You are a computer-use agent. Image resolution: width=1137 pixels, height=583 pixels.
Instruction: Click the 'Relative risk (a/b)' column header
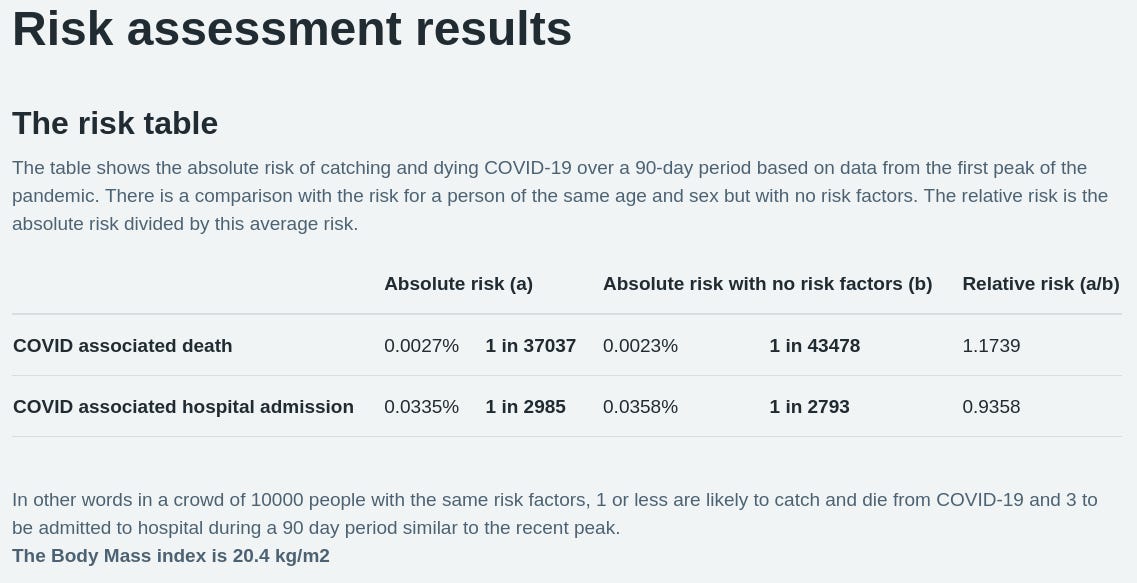pyautogui.click(x=1041, y=284)
